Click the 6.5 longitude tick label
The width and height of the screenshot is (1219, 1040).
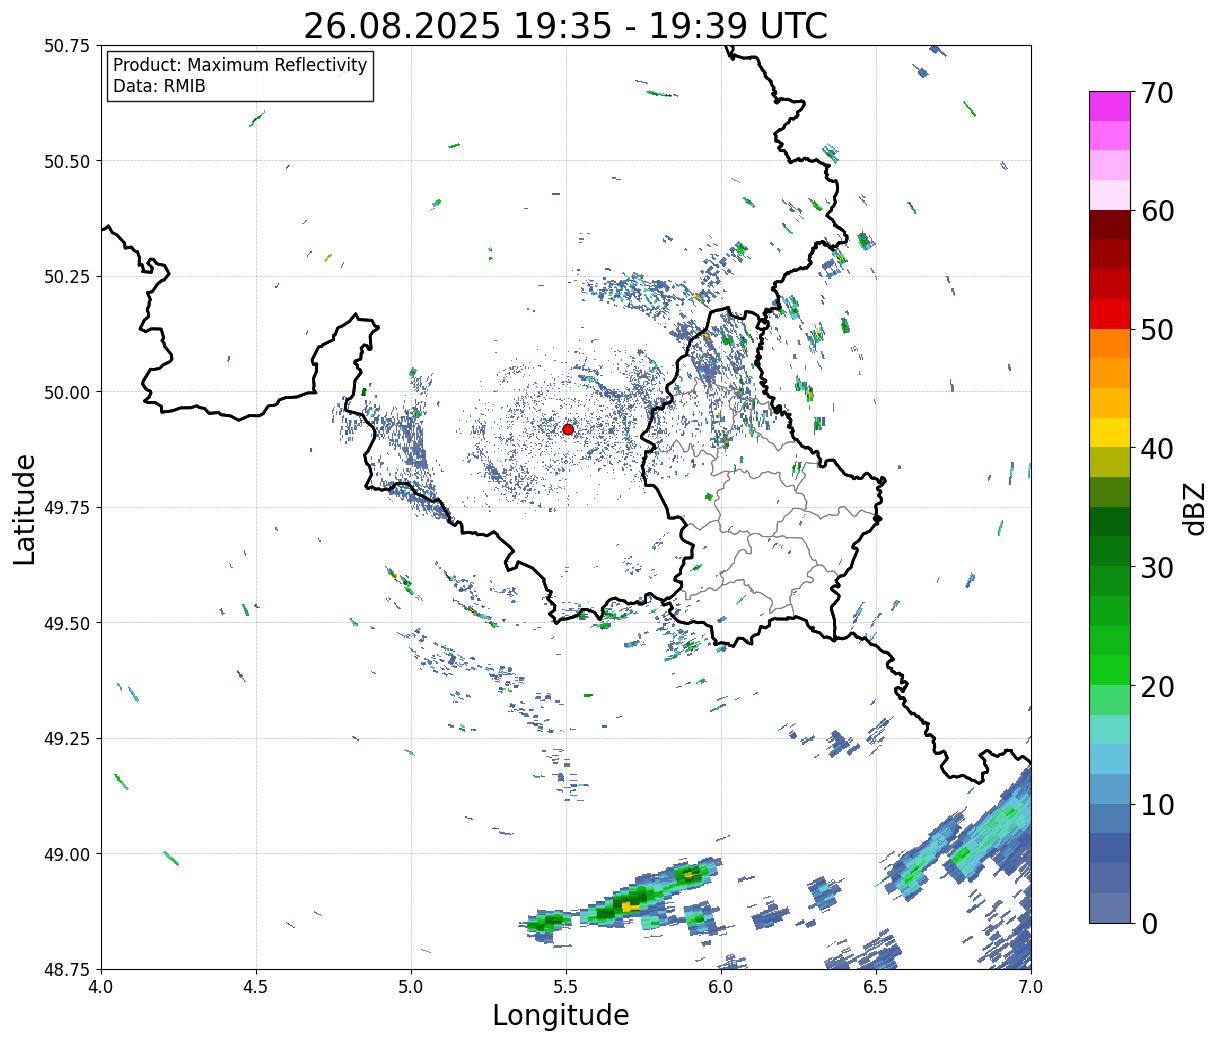pyautogui.click(x=876, y=988)
